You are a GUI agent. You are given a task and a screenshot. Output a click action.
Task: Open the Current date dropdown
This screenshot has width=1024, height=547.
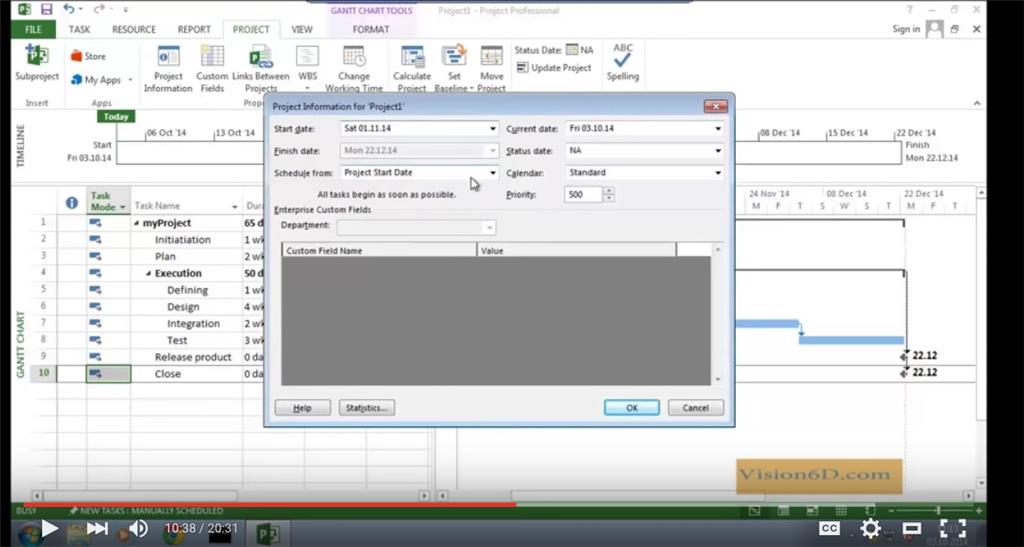pos(718,129)
